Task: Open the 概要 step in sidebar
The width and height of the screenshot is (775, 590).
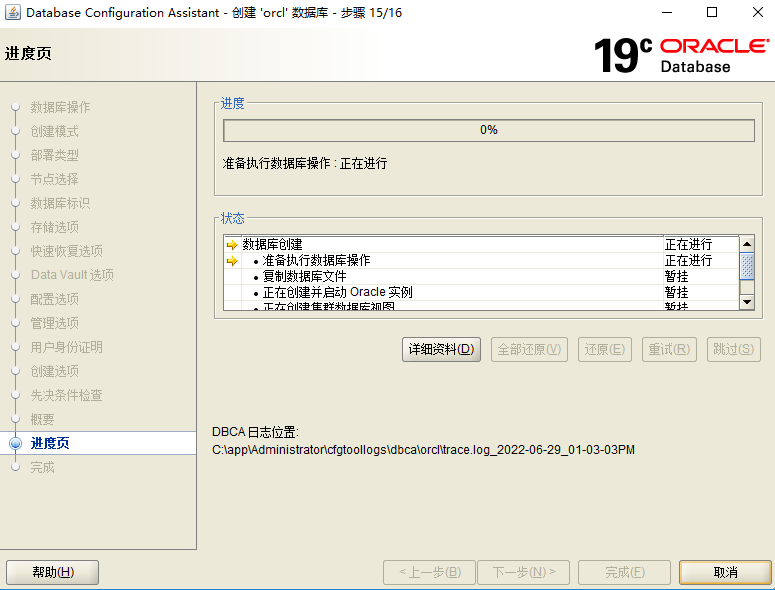Action: click(42, 420)
